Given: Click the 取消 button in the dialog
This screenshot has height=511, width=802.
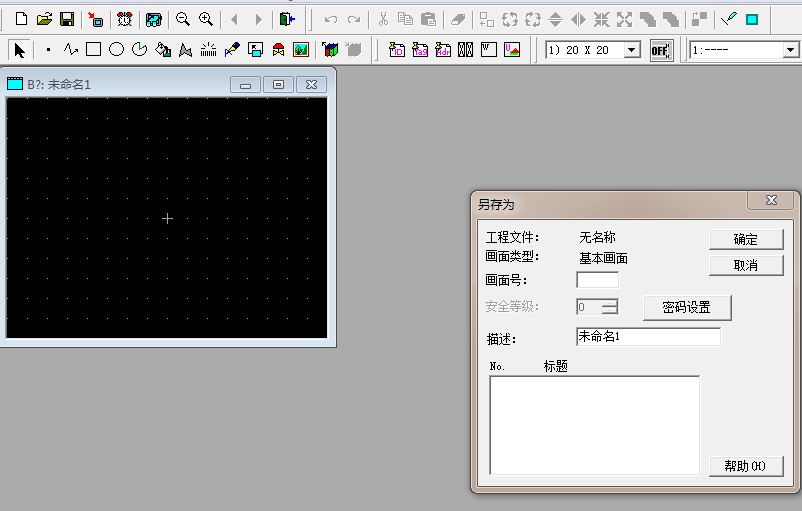Looking at the screenshot, I should (745, 265).
